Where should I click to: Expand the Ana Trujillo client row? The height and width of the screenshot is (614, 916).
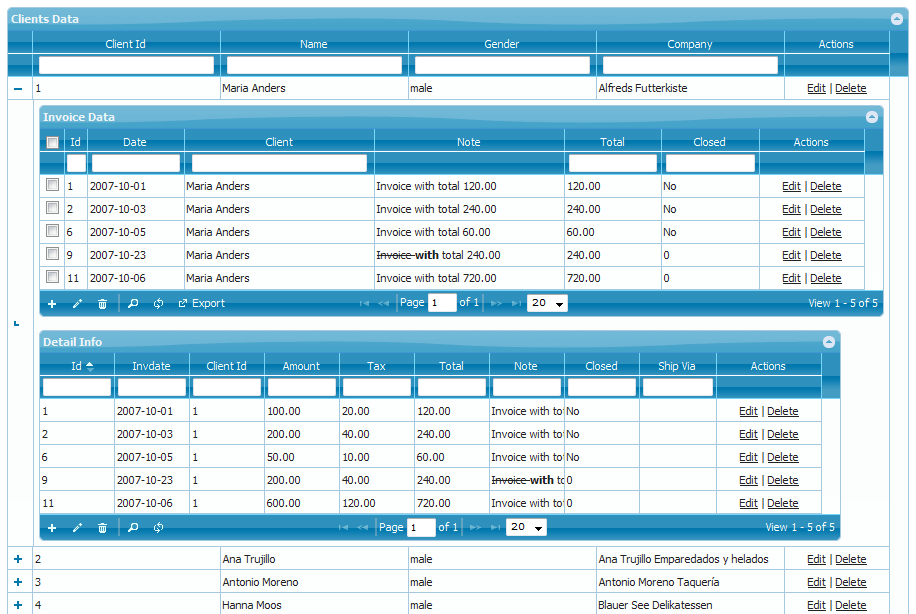19,559
